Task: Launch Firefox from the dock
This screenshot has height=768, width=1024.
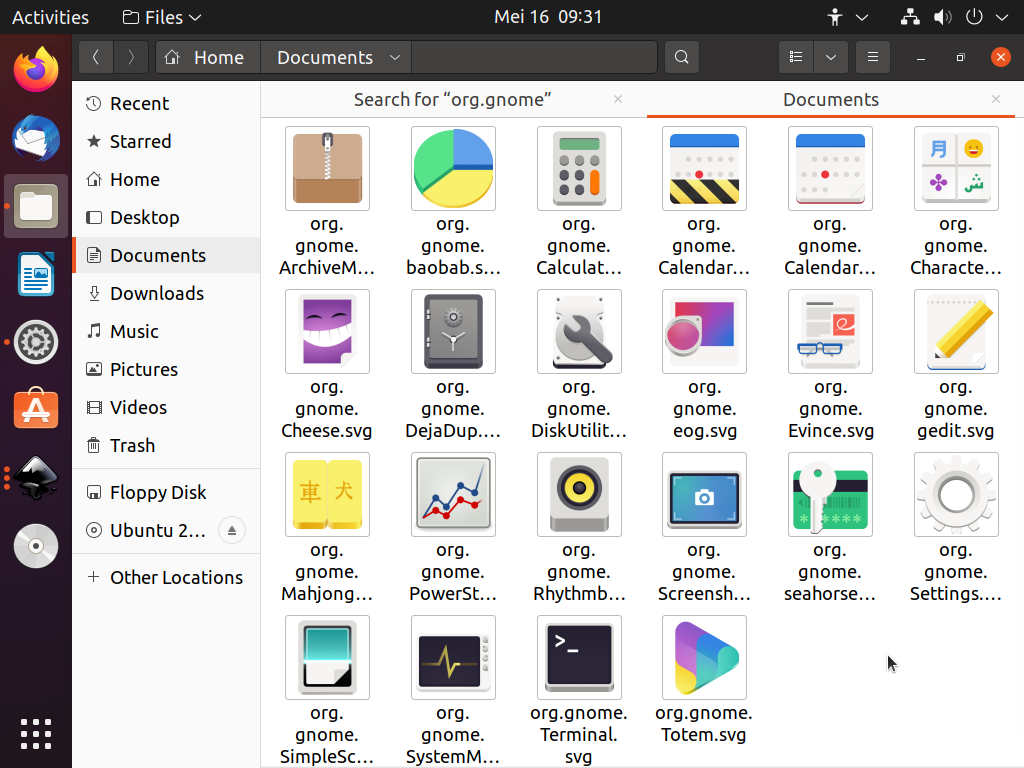Action: [36, 69]
